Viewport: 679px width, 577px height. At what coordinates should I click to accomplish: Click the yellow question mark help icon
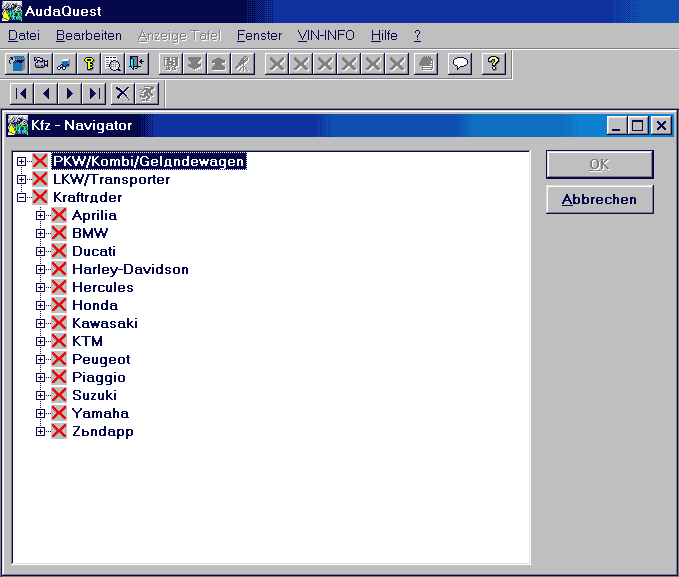point(494,64)
